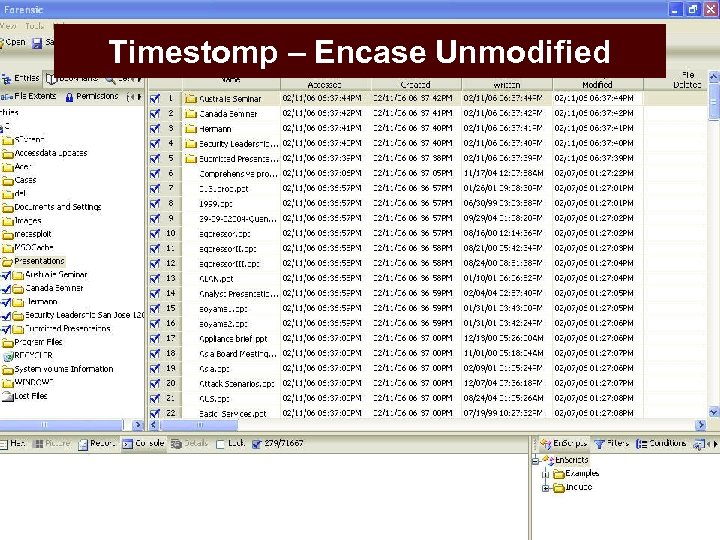
Task: Open the Filters tab
Action: point(612,444)
